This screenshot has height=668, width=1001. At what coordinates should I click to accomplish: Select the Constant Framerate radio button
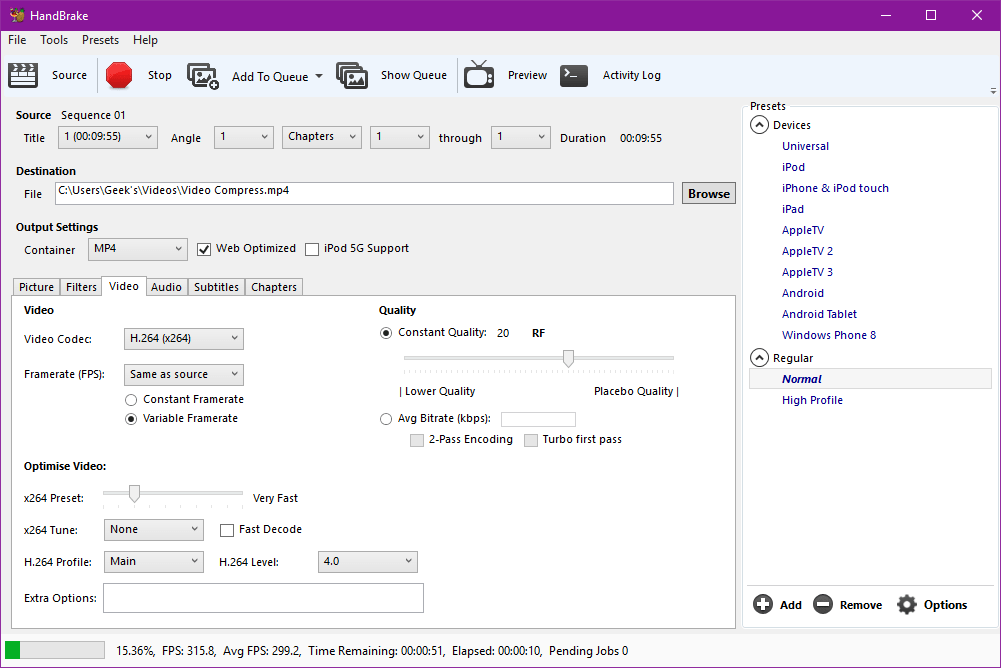tap(131, 400)
